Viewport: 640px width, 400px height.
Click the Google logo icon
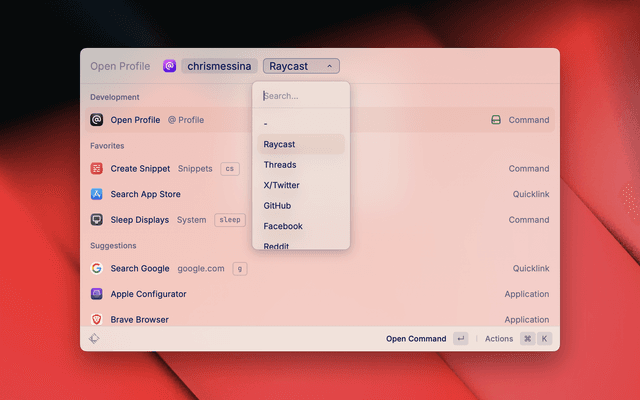pos(97,269)
